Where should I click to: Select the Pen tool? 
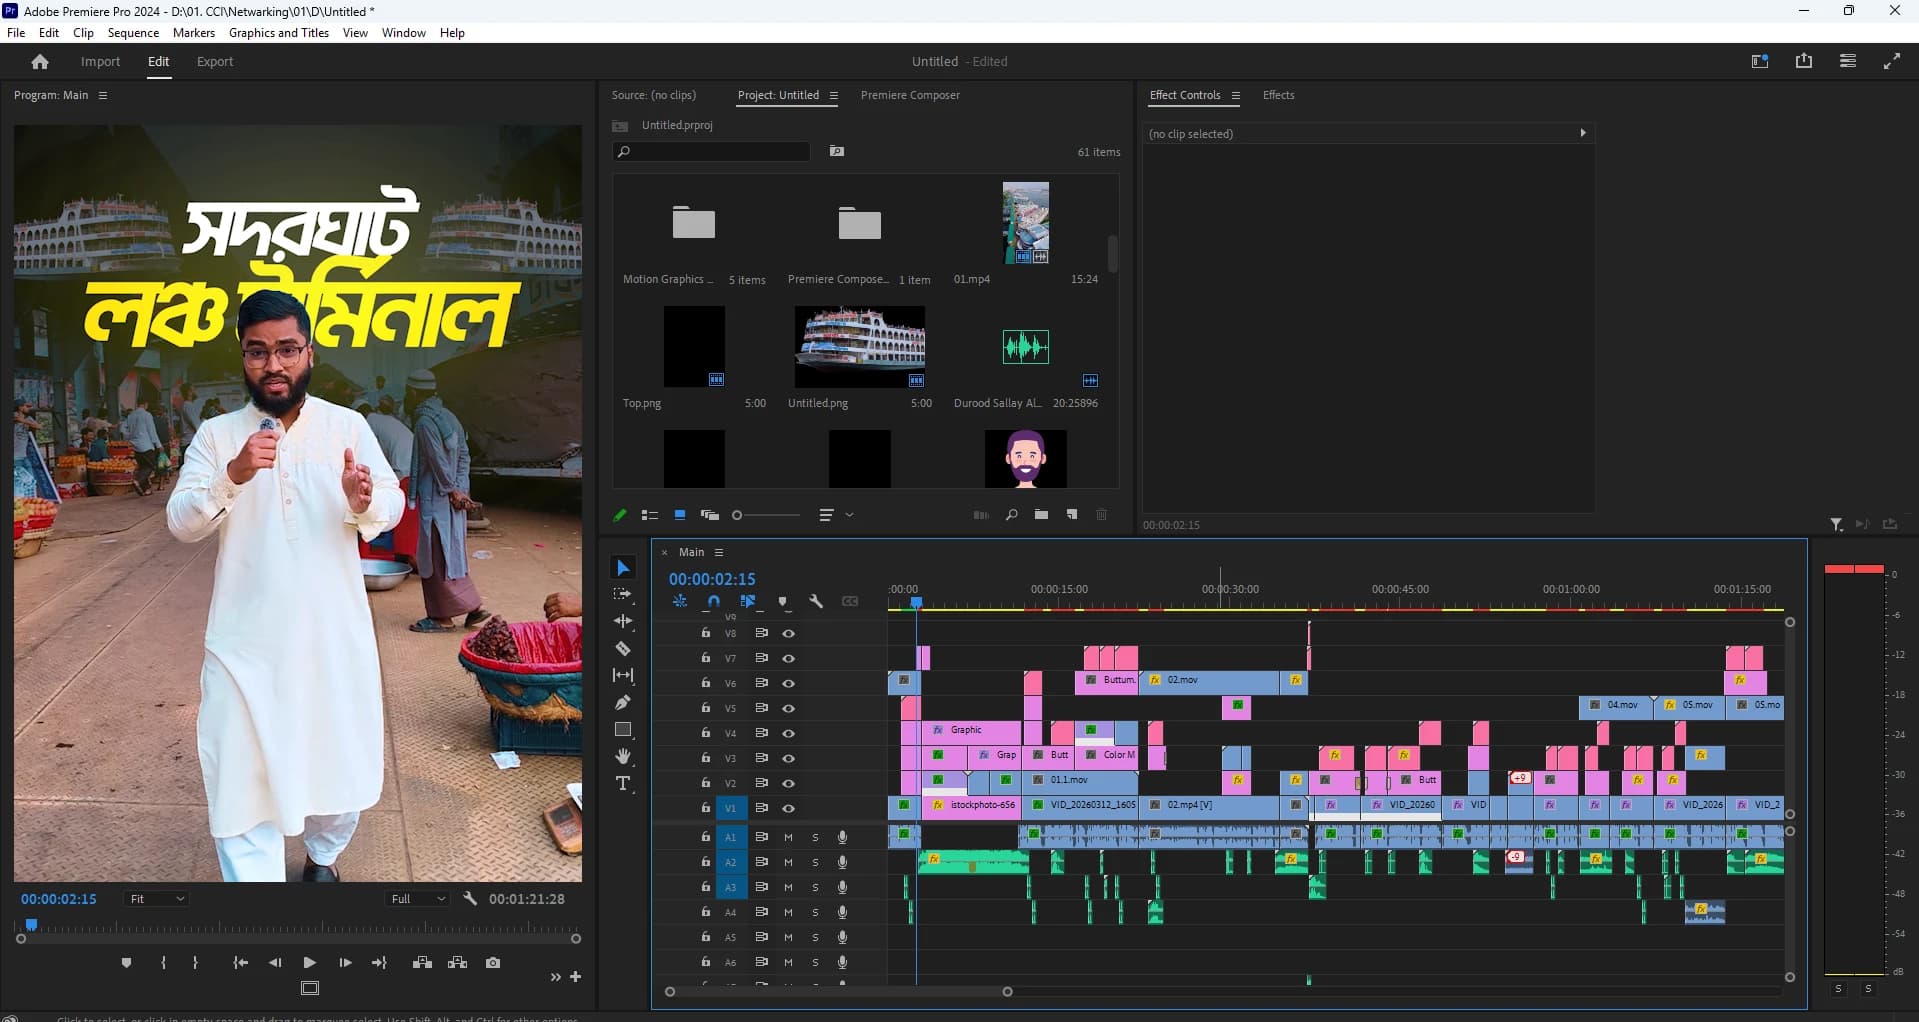point(623,702)
